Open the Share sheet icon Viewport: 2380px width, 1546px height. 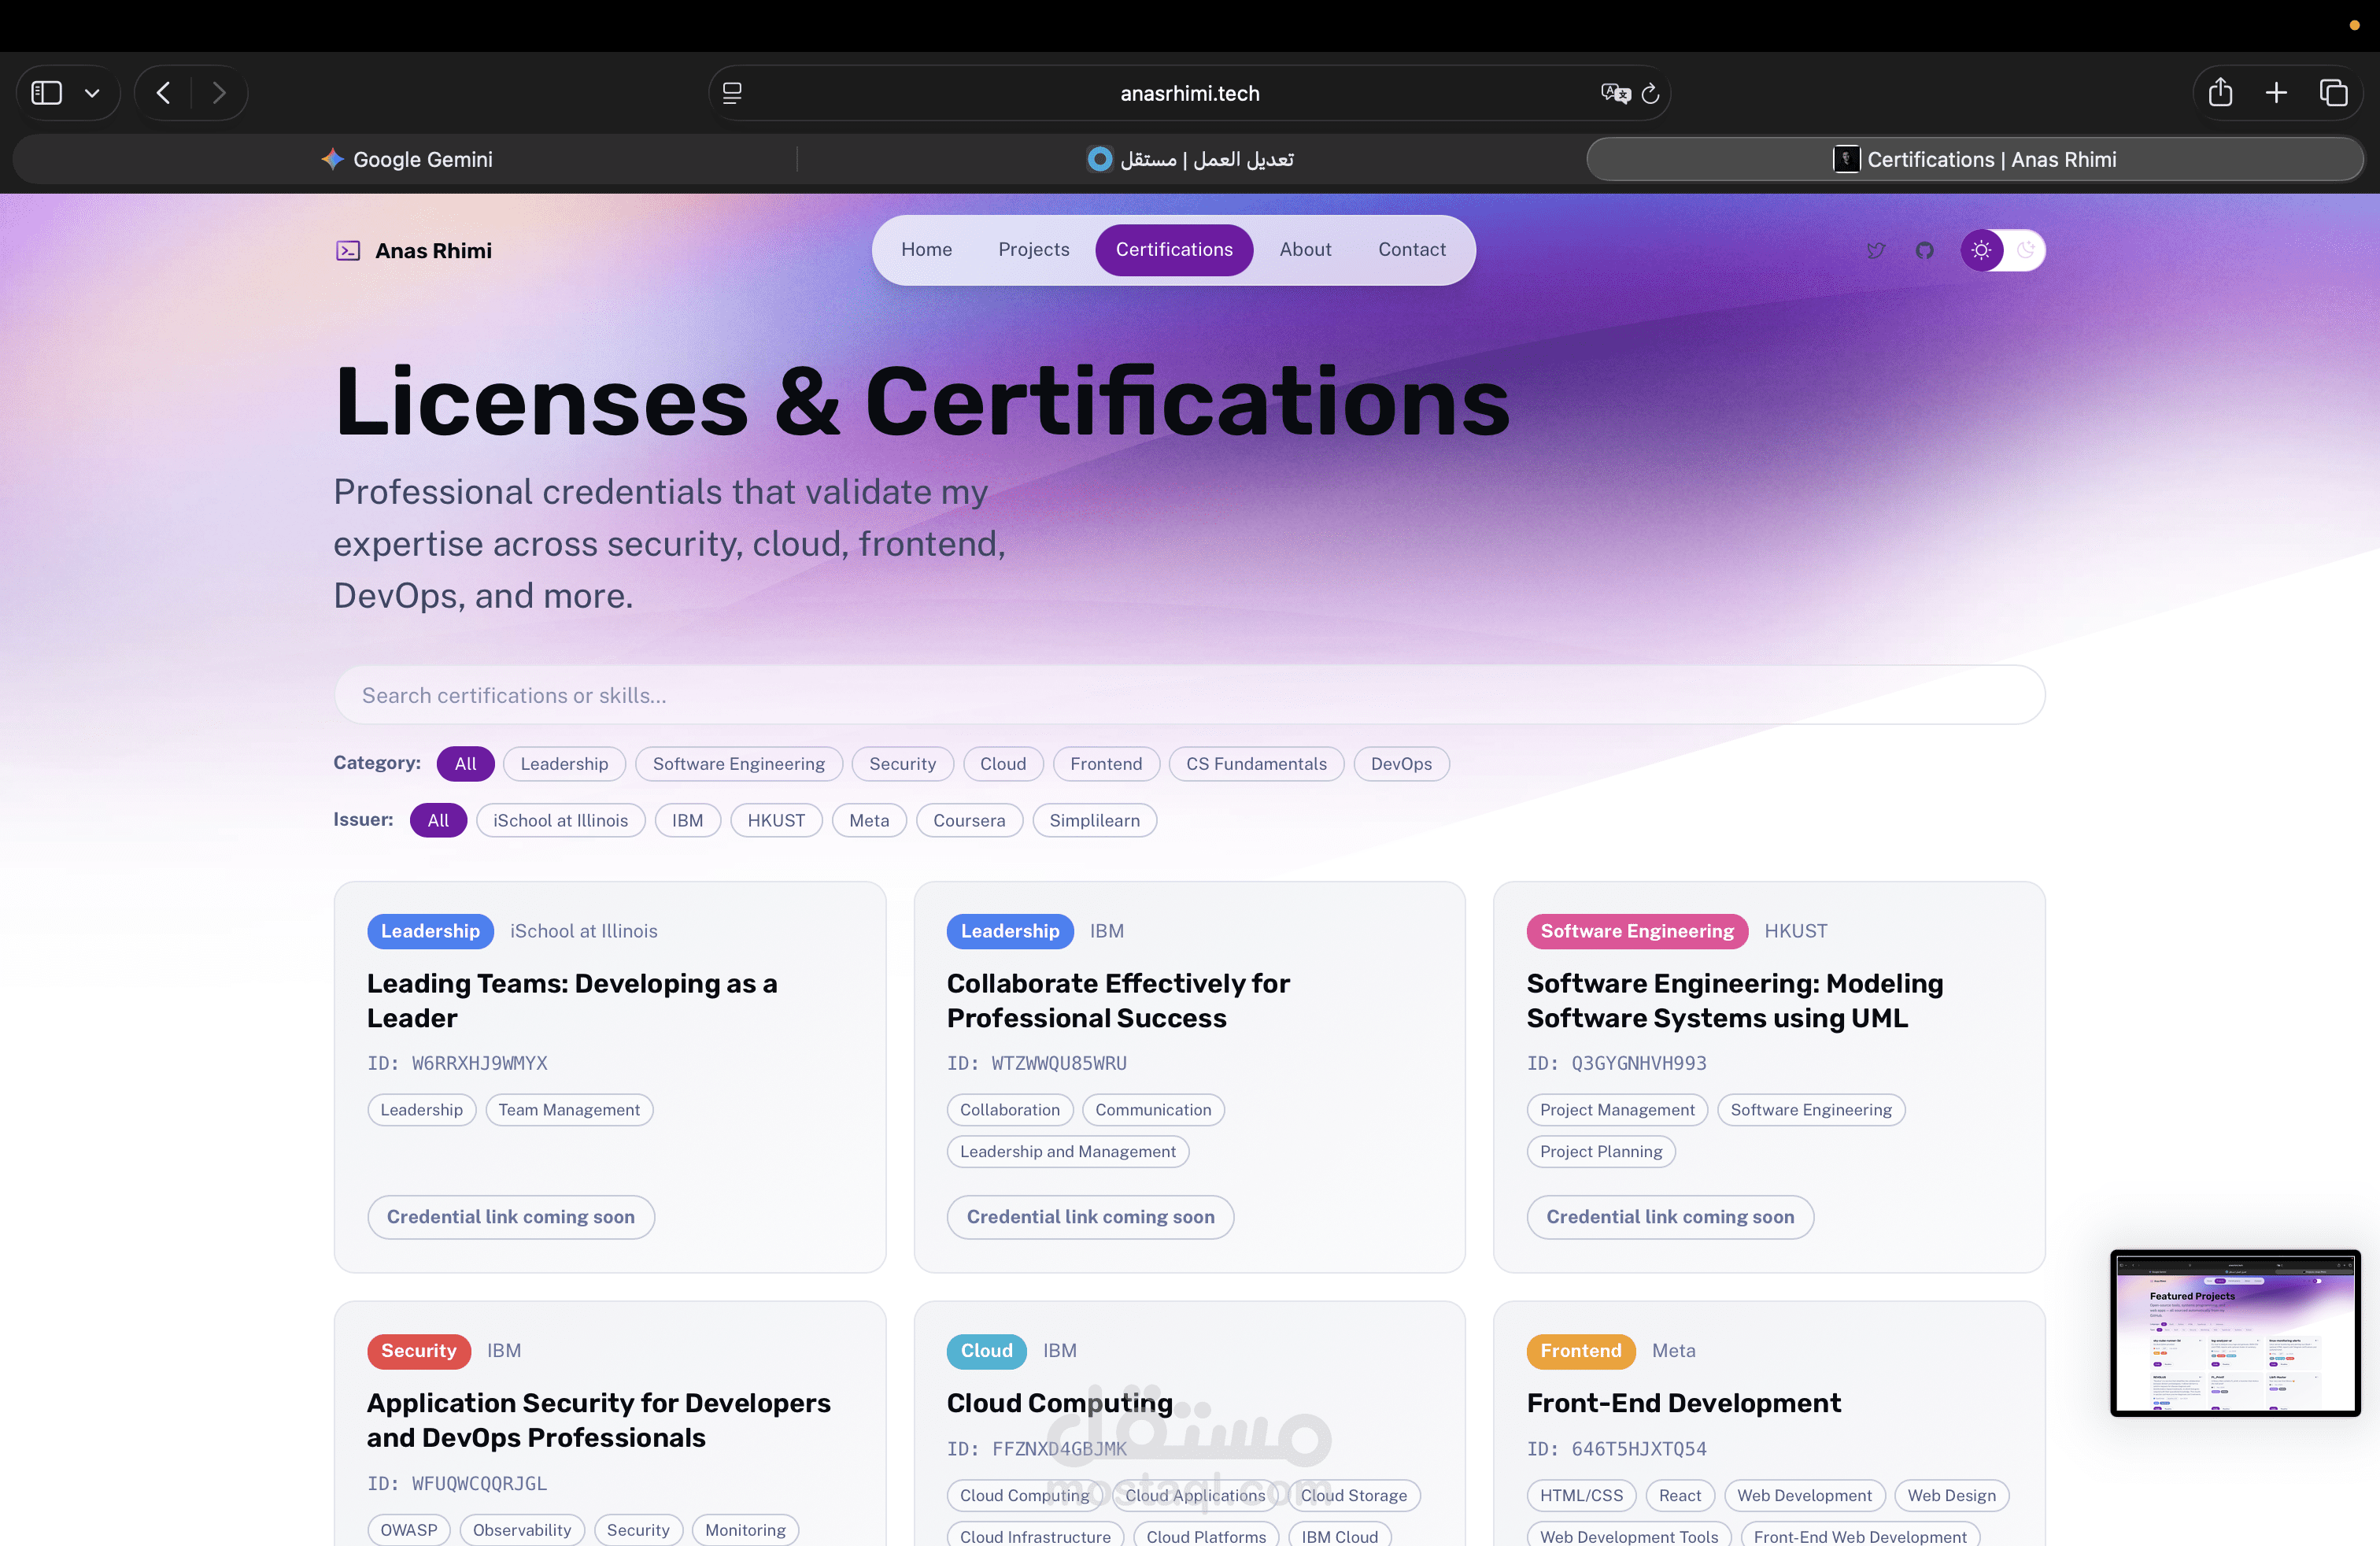2220,93
